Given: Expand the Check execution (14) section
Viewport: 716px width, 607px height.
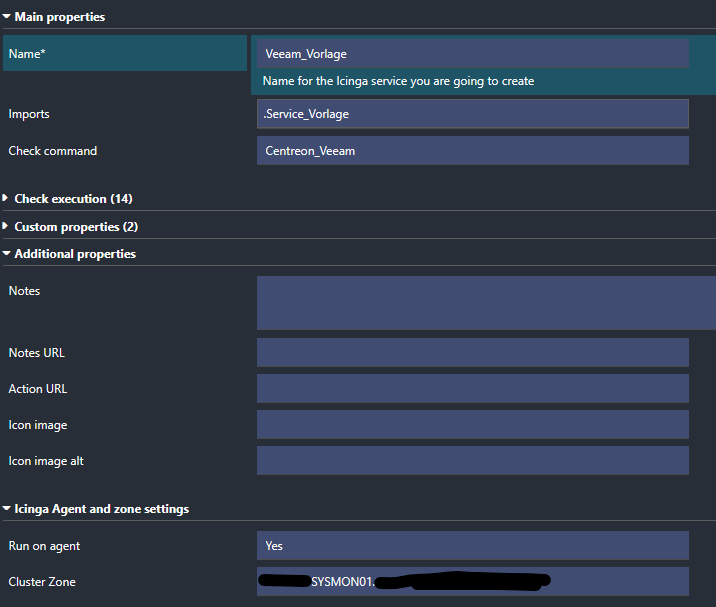Looking at the screenshot, I should coord(73,199).
